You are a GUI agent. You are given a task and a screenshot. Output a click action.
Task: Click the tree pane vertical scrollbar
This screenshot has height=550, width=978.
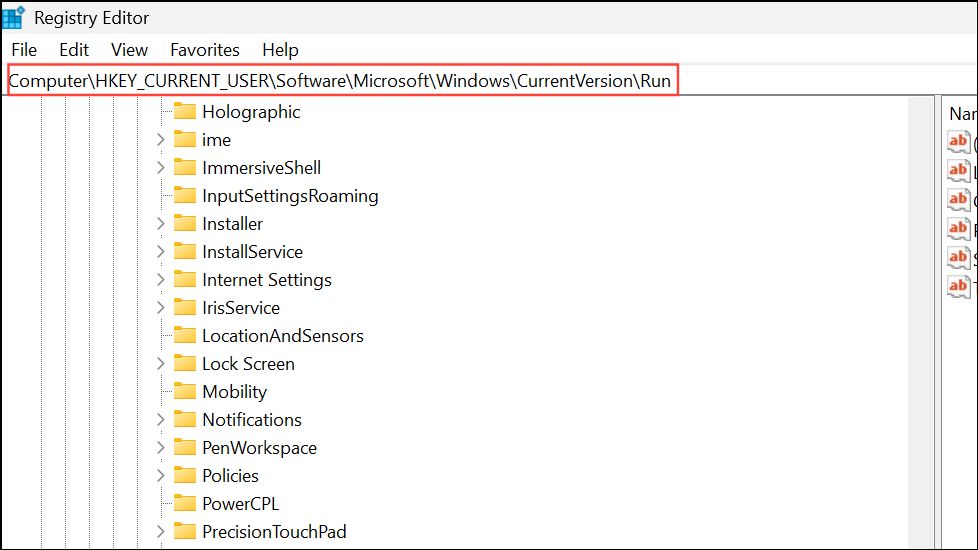(x=921, y=320)
